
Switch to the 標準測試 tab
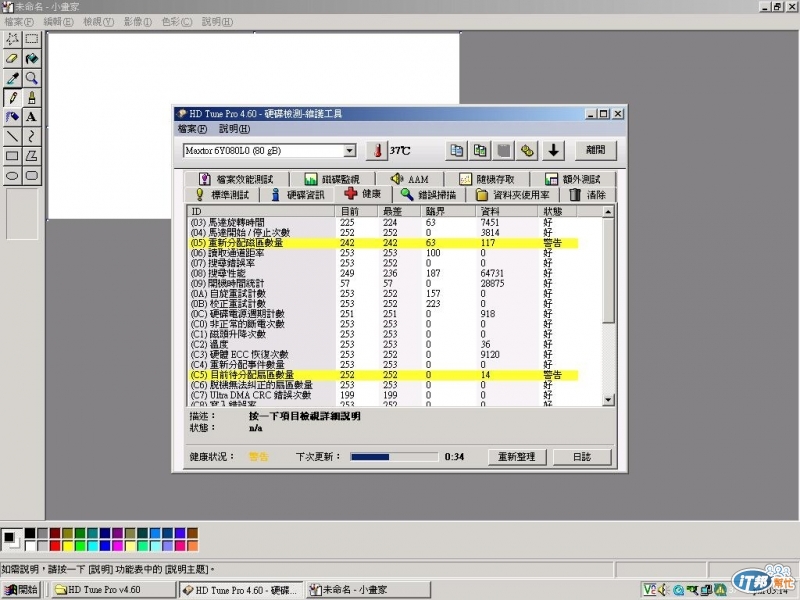pos(222,194)
